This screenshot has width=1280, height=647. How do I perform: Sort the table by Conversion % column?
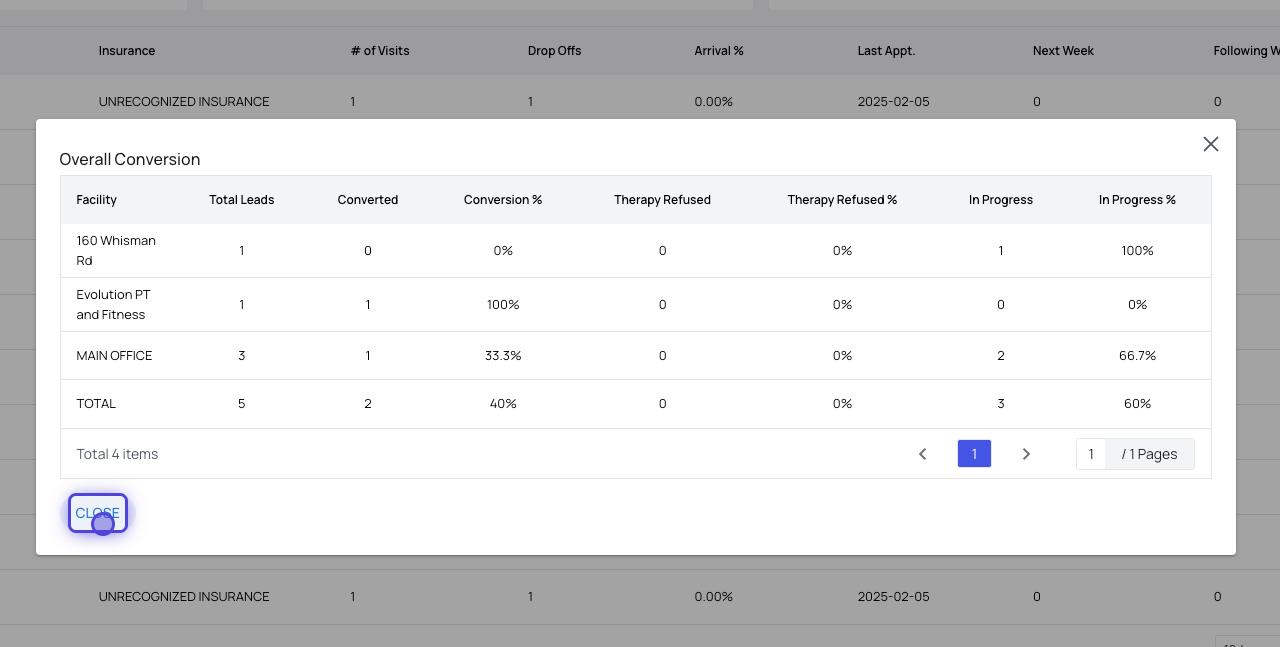tap(503, 200)
